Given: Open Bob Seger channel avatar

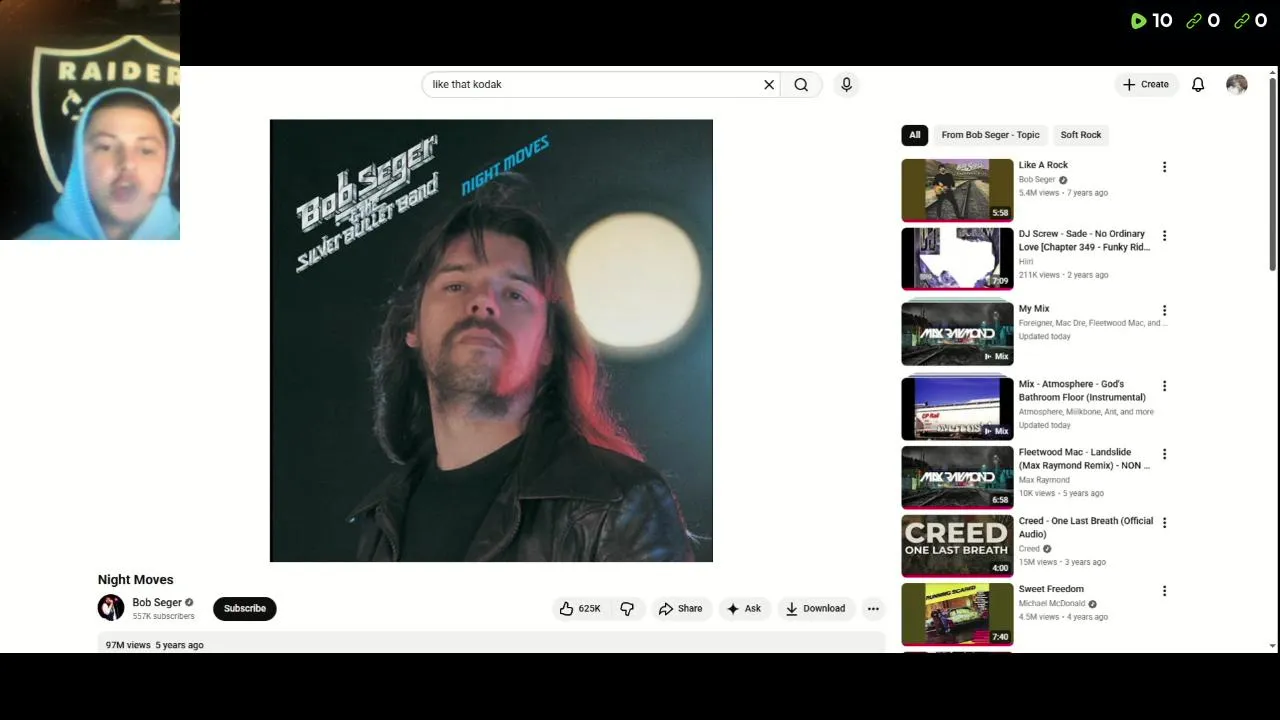Looking at the screenshot, I should [111, 607].
